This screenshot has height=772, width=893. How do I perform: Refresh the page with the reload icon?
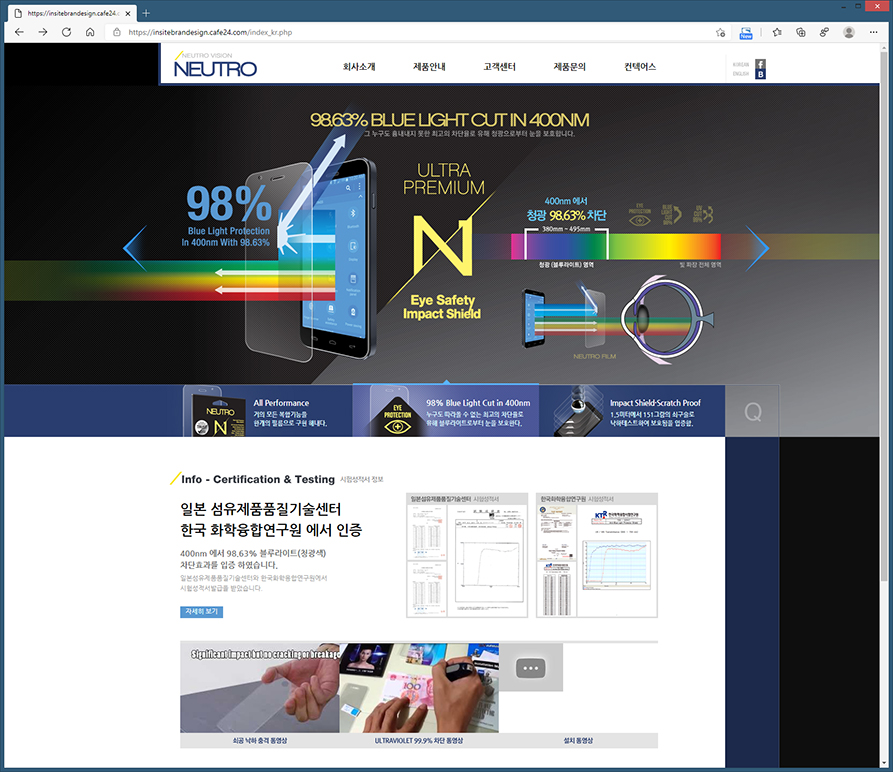point(66,32)
